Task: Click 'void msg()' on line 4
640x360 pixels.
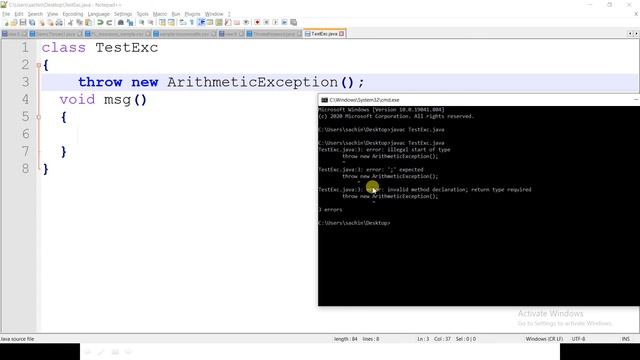Action: coord(103,100)
